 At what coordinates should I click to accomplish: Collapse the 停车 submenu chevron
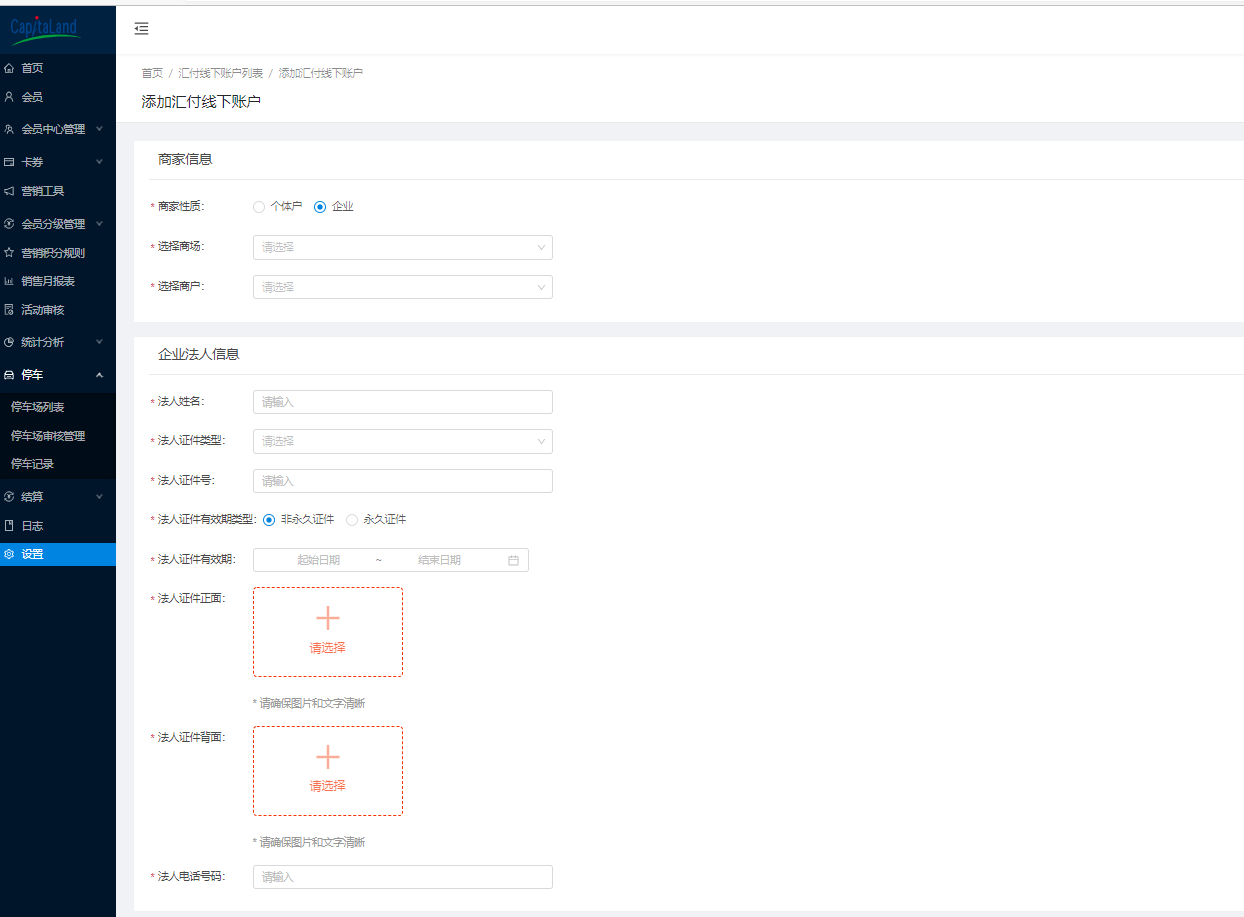pos(99,375)
